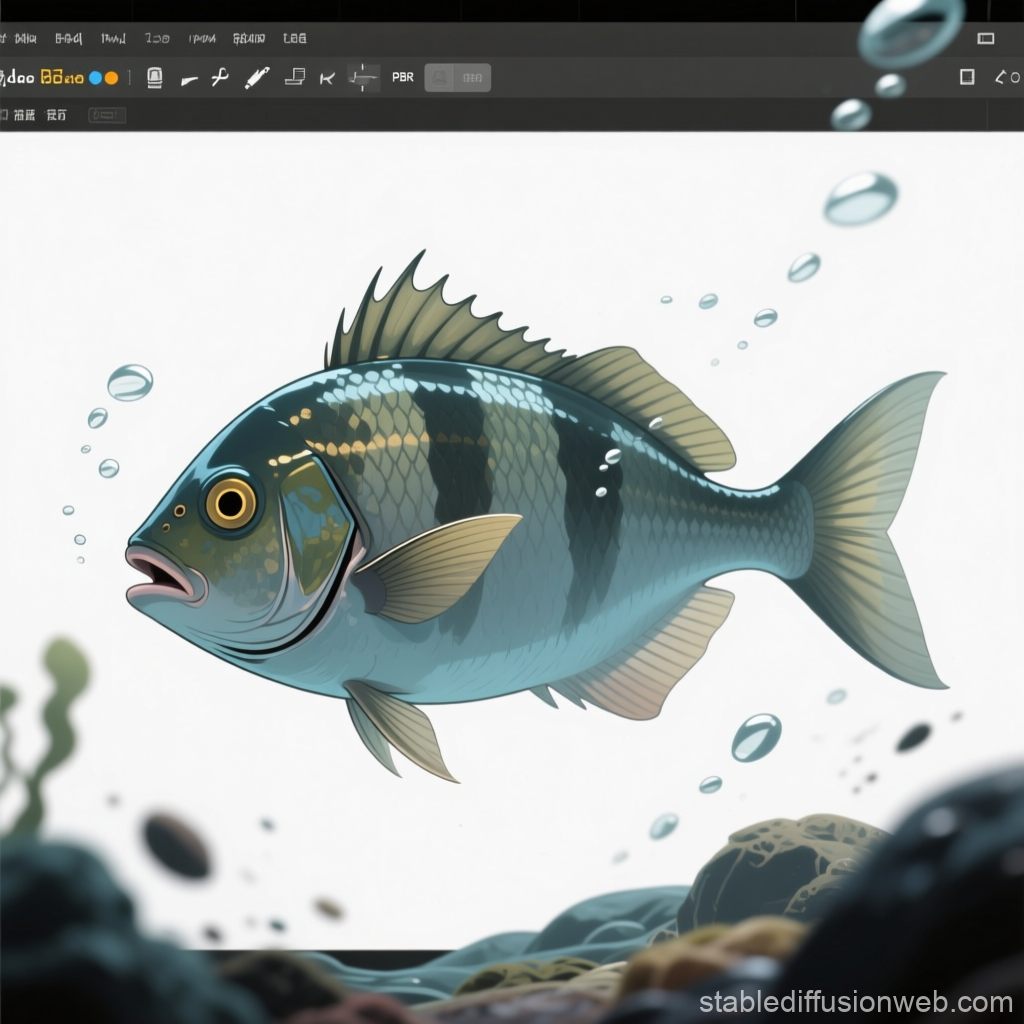The width and height of the screenshot is (1024, 1024).
Task: Open the small dropdown below the toolbar
Action: point(105,115)
